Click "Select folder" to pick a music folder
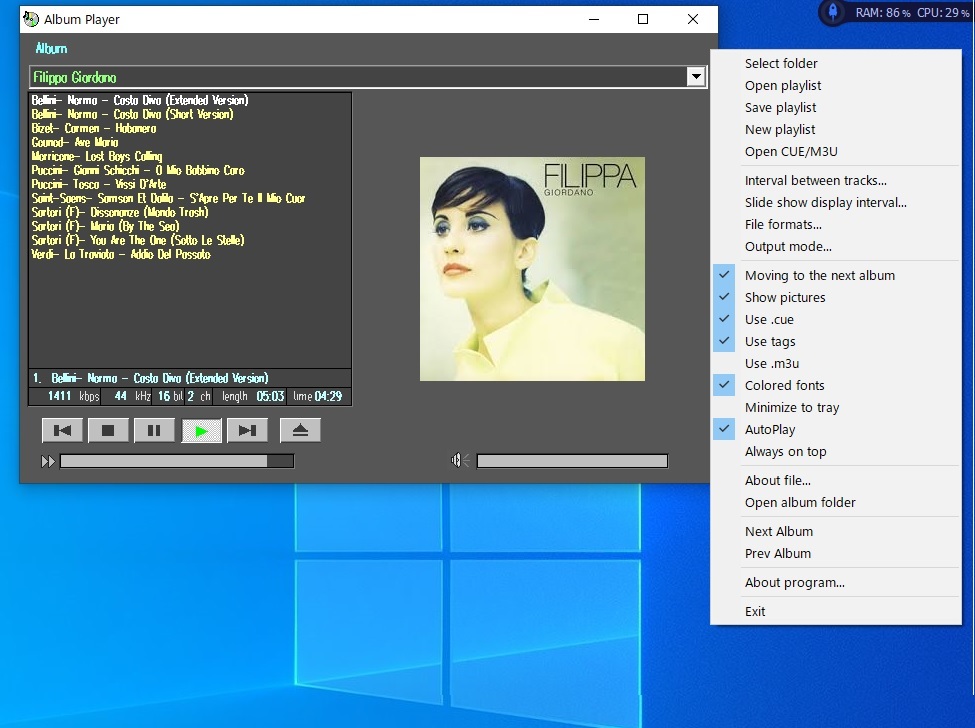This screenshot has width=975, height=728. tap(781, 63)
